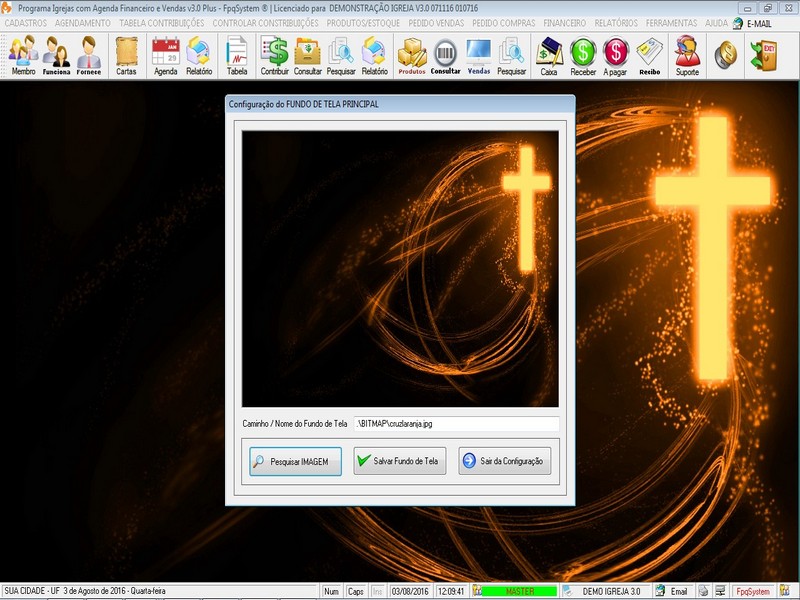
Task: Click the Caminho / Nome path field
Action: coord(456,424)
